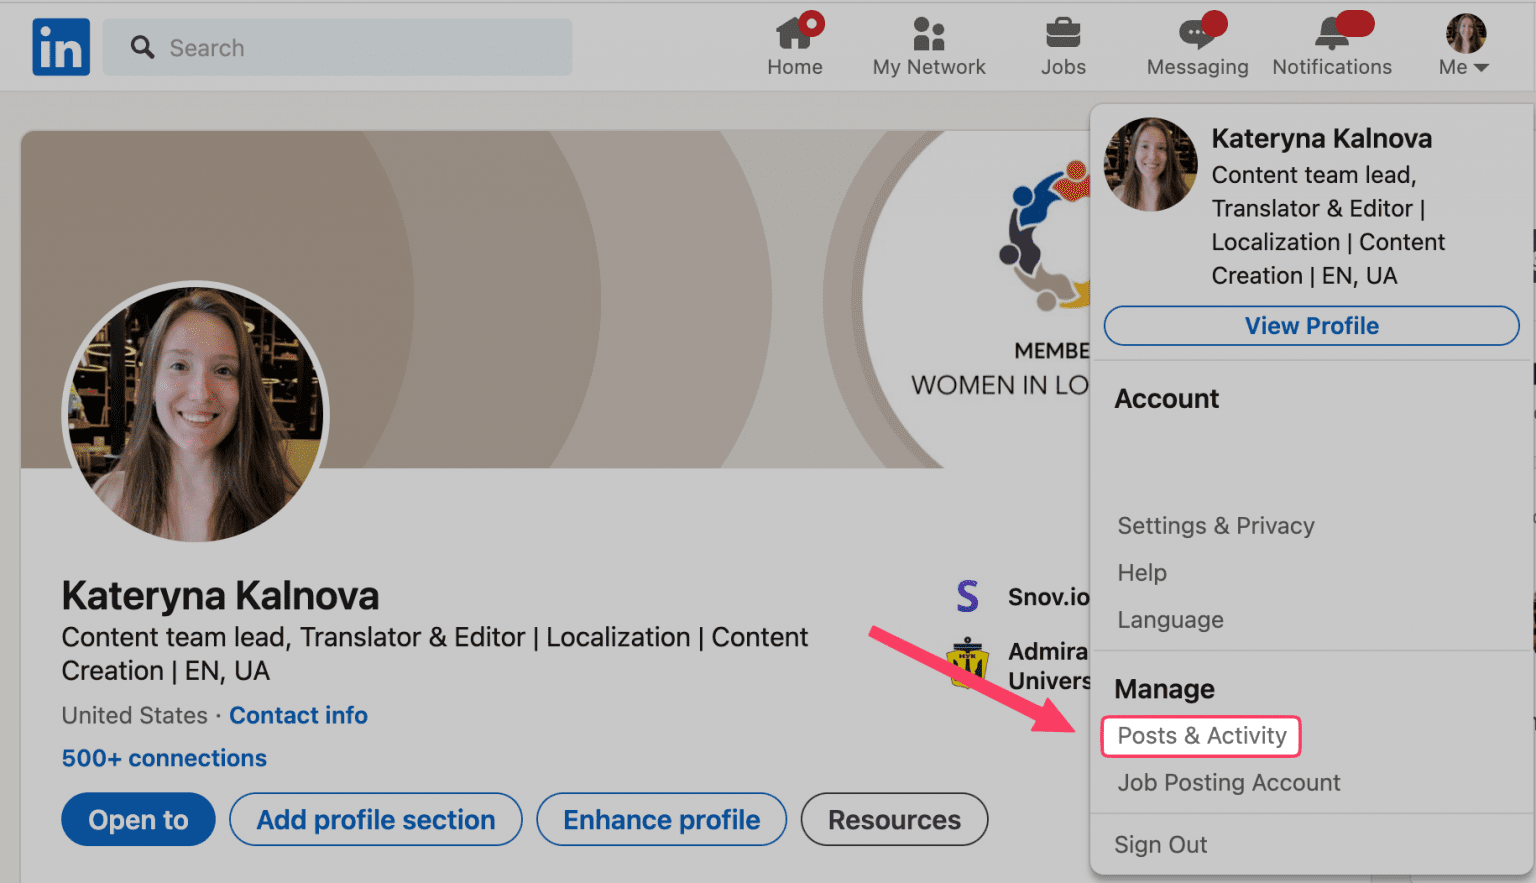The image size is (1536, 883).
Task: Open the Notifications bell icon
Action: tap(1331, 33)
